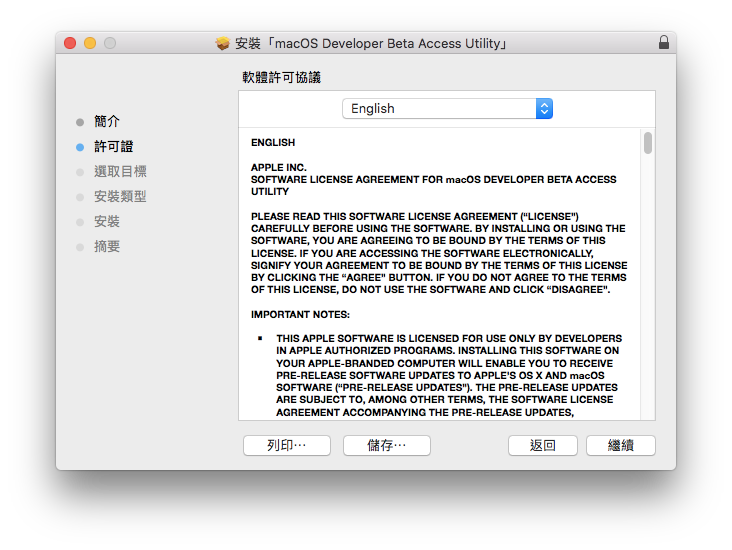The image size is (732, 550).
Task: Click the IMPORTANT NOTES: heading
Action: (300, 314)
